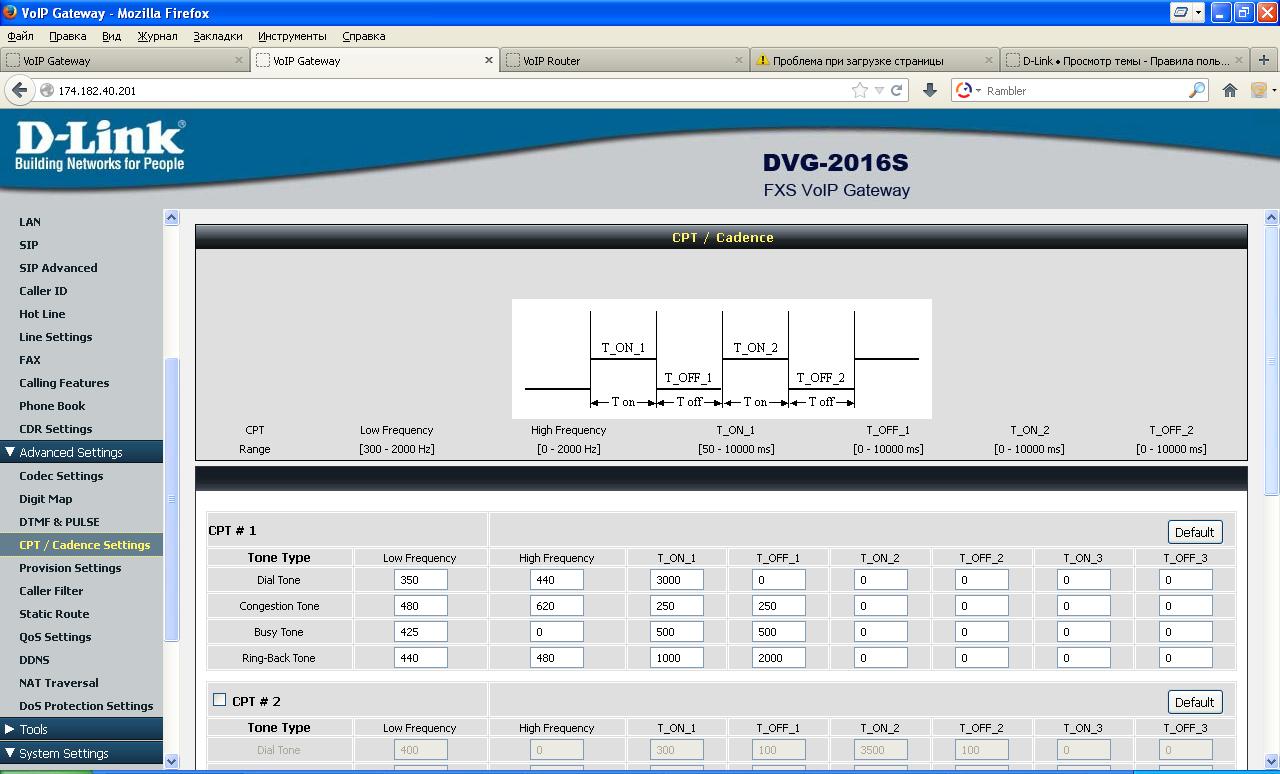This screenshot has height=774, width=1280.
Task: Open the DTMF & PULSE page
Action: pos(59,522)
